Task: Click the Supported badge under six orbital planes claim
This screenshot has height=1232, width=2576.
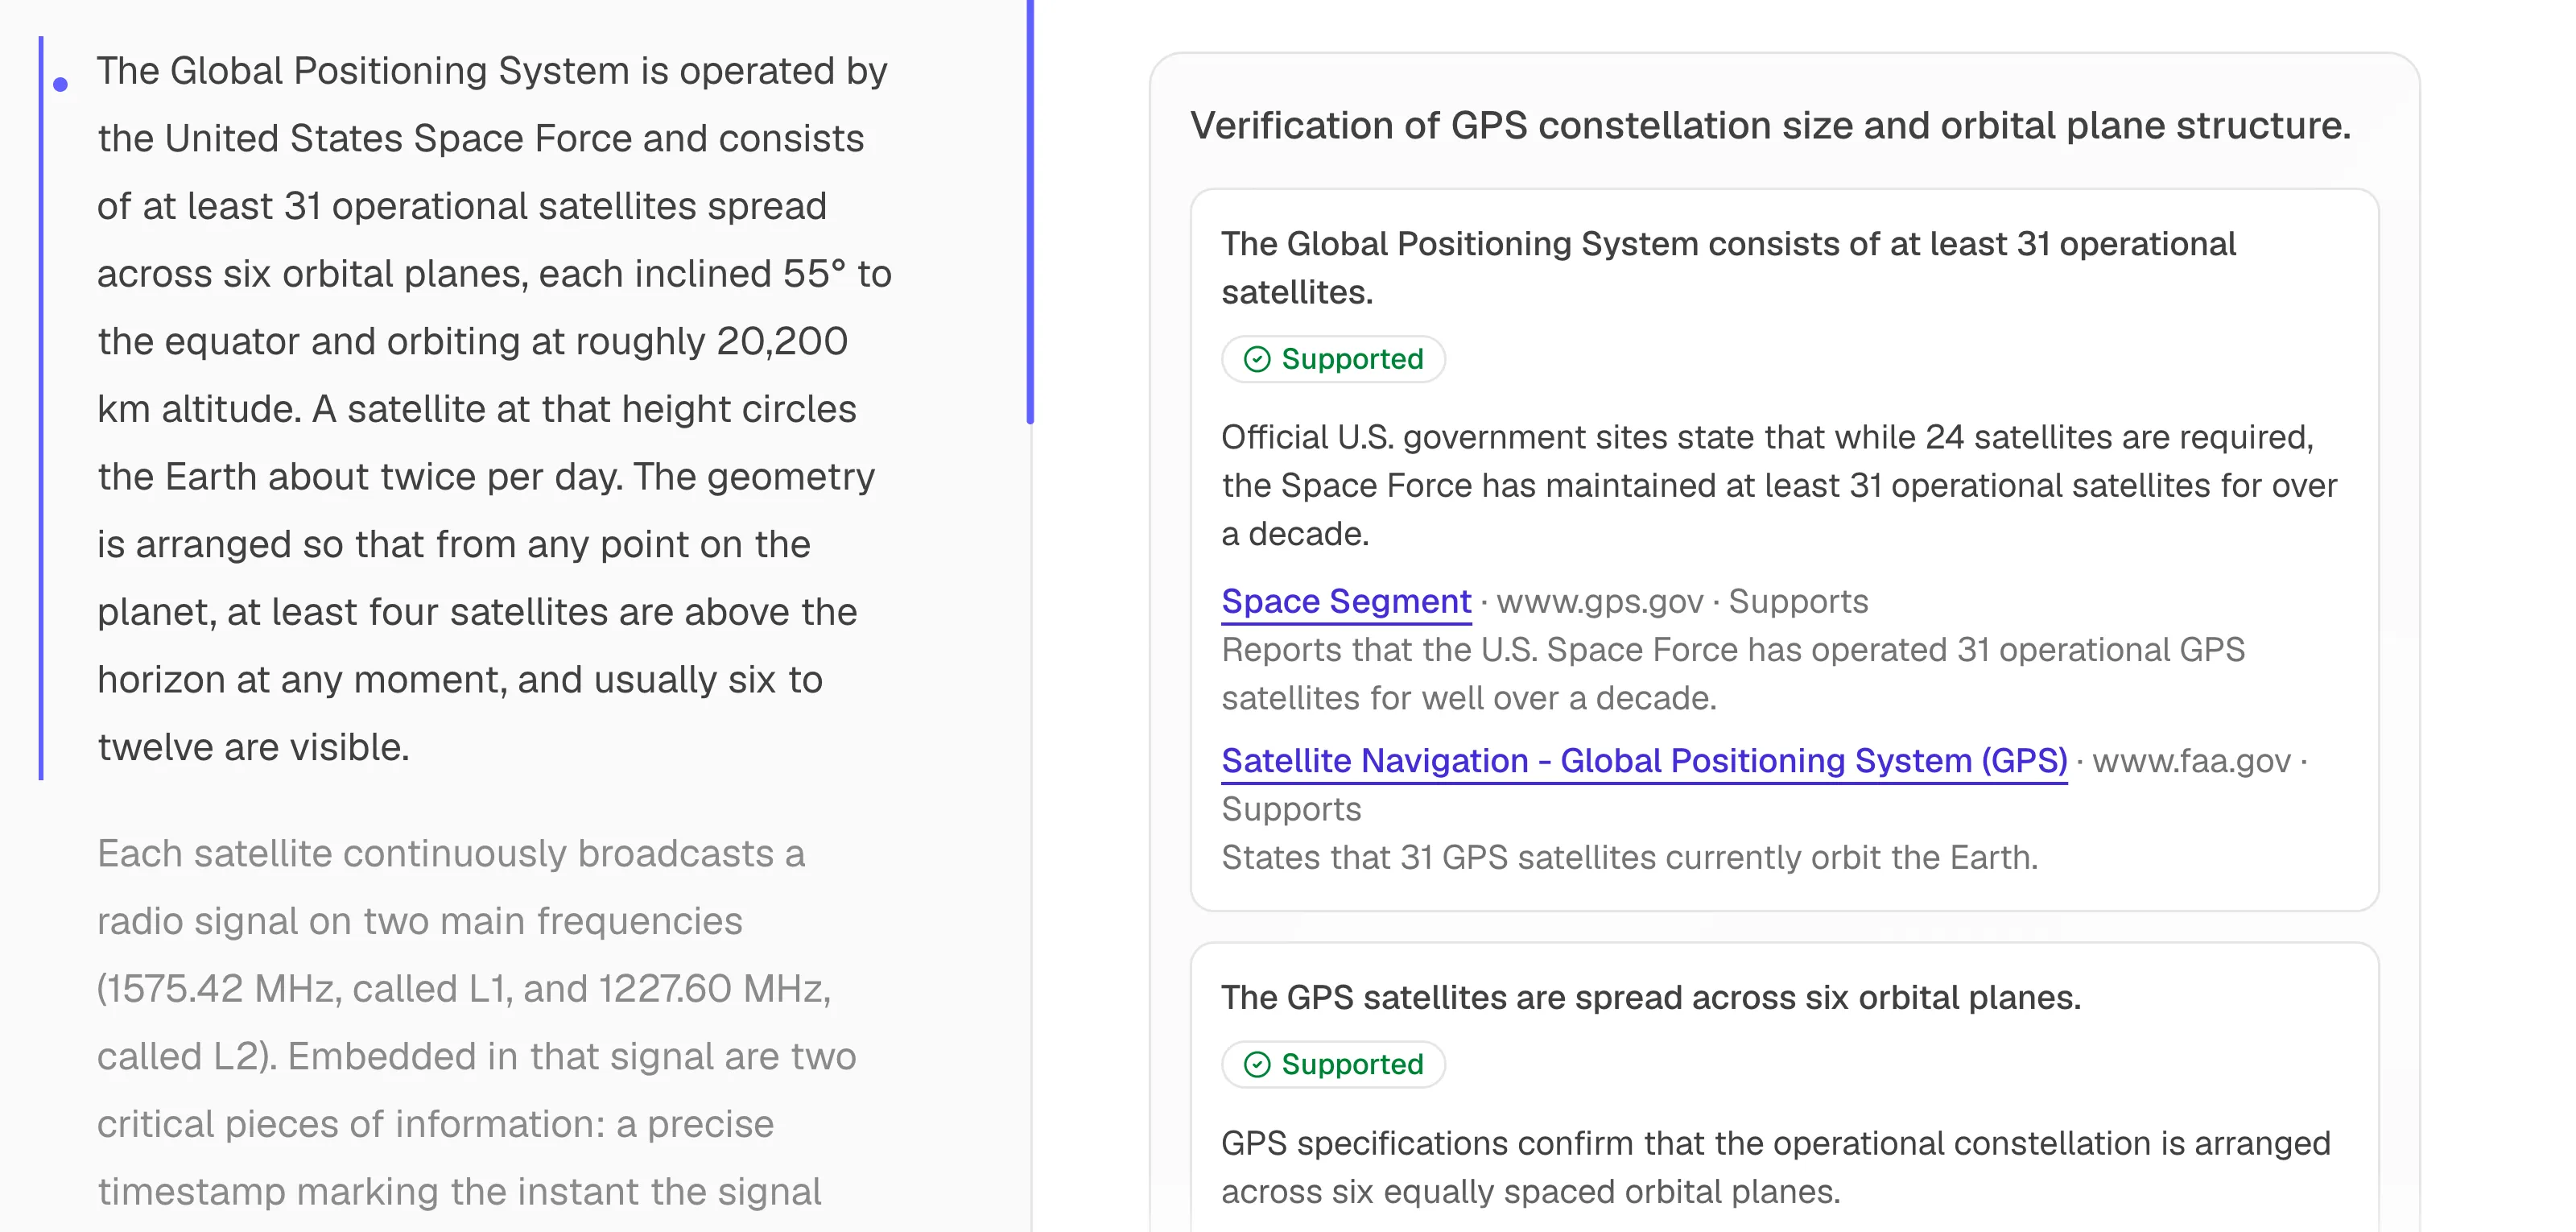Action: point(1333,1064)
